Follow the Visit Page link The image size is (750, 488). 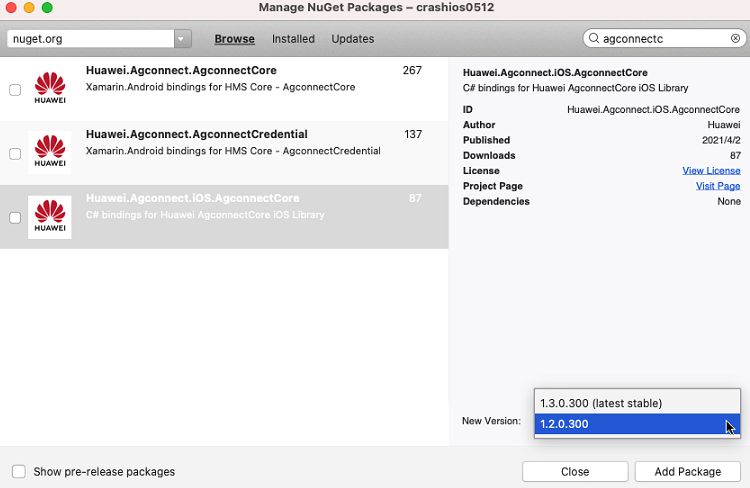click(x=717, y=186)
